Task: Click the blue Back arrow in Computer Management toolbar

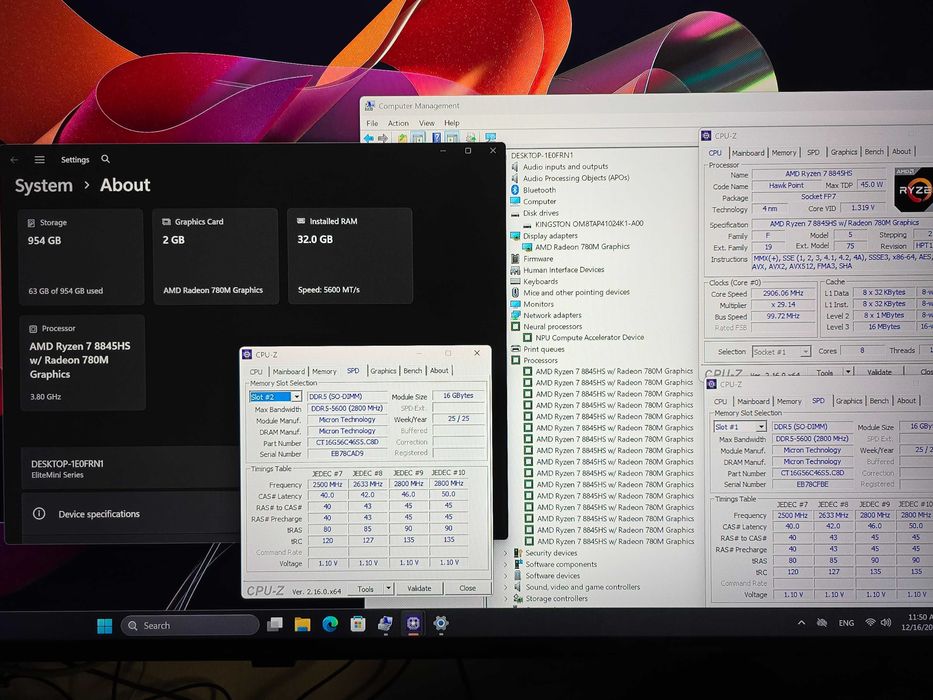Action: click(369, 138)
